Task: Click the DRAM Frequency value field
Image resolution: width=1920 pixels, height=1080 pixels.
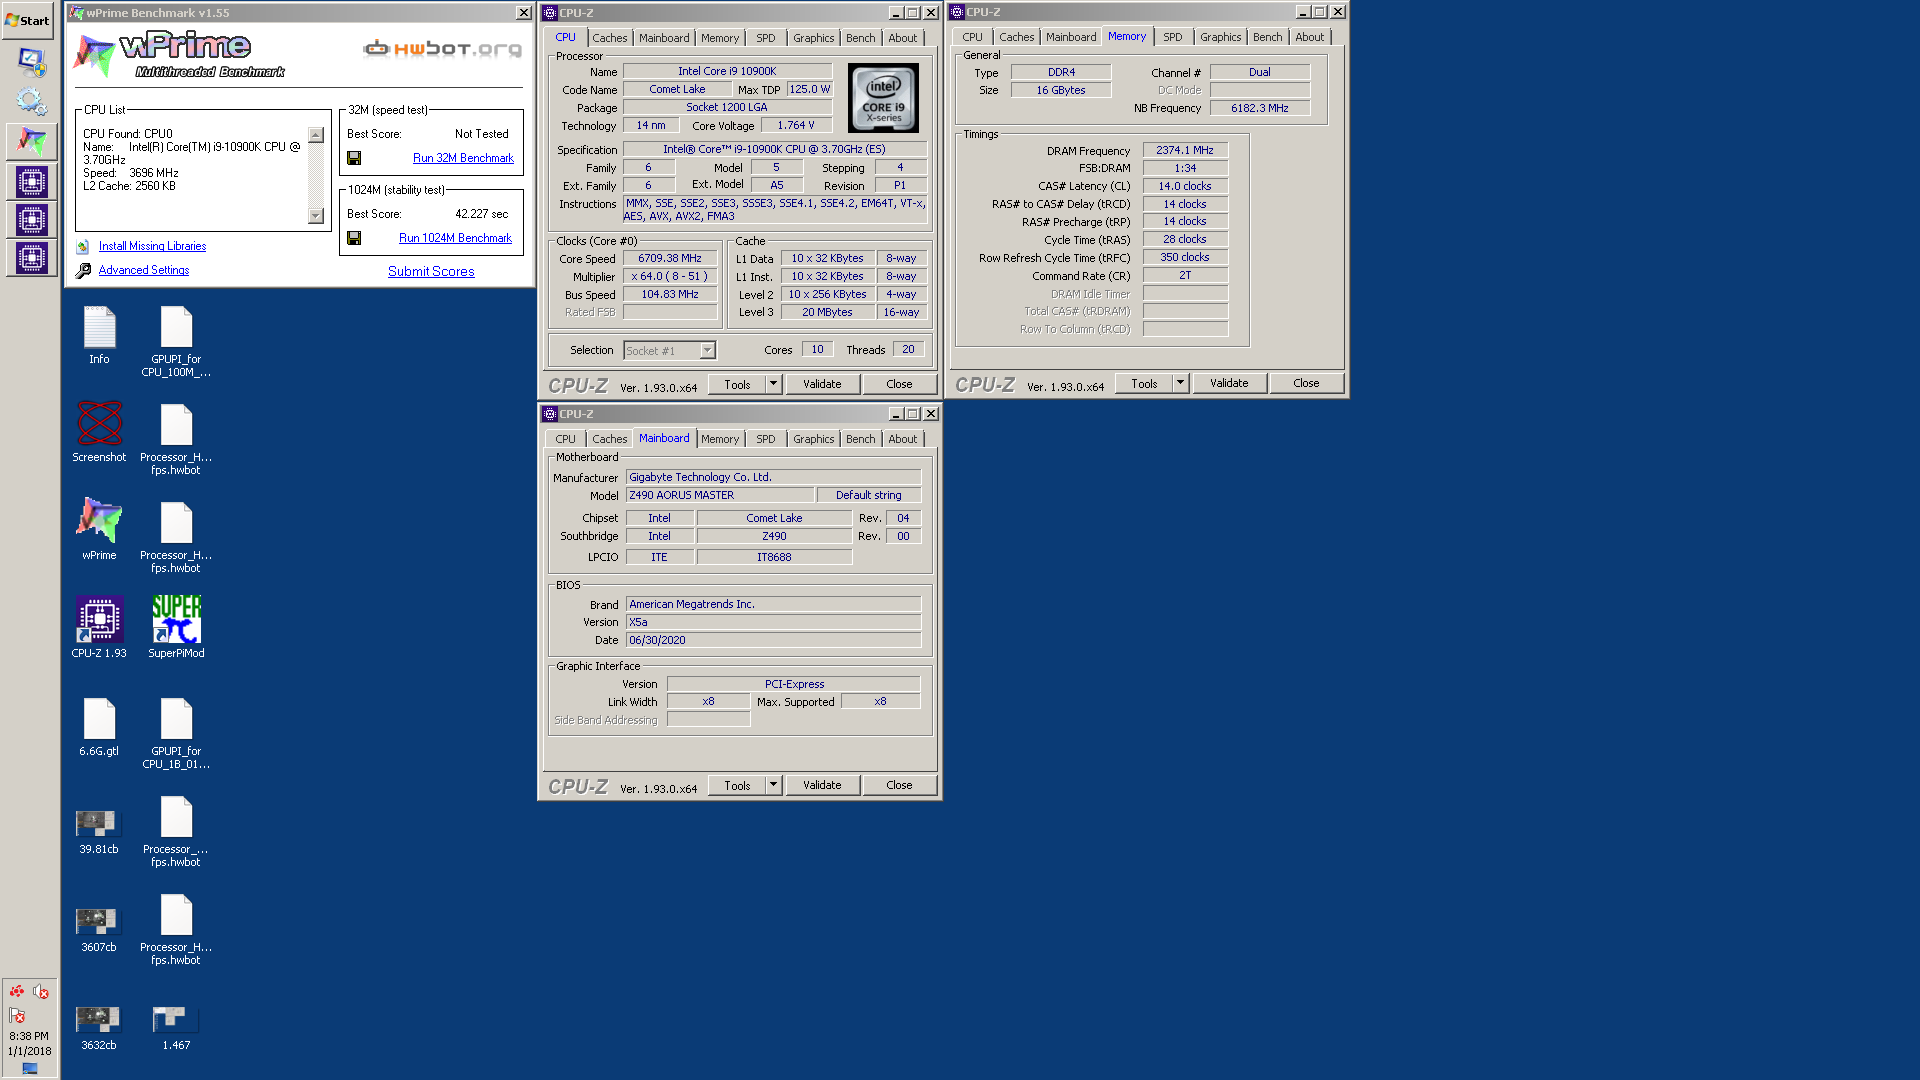Action: (1185, 150)
